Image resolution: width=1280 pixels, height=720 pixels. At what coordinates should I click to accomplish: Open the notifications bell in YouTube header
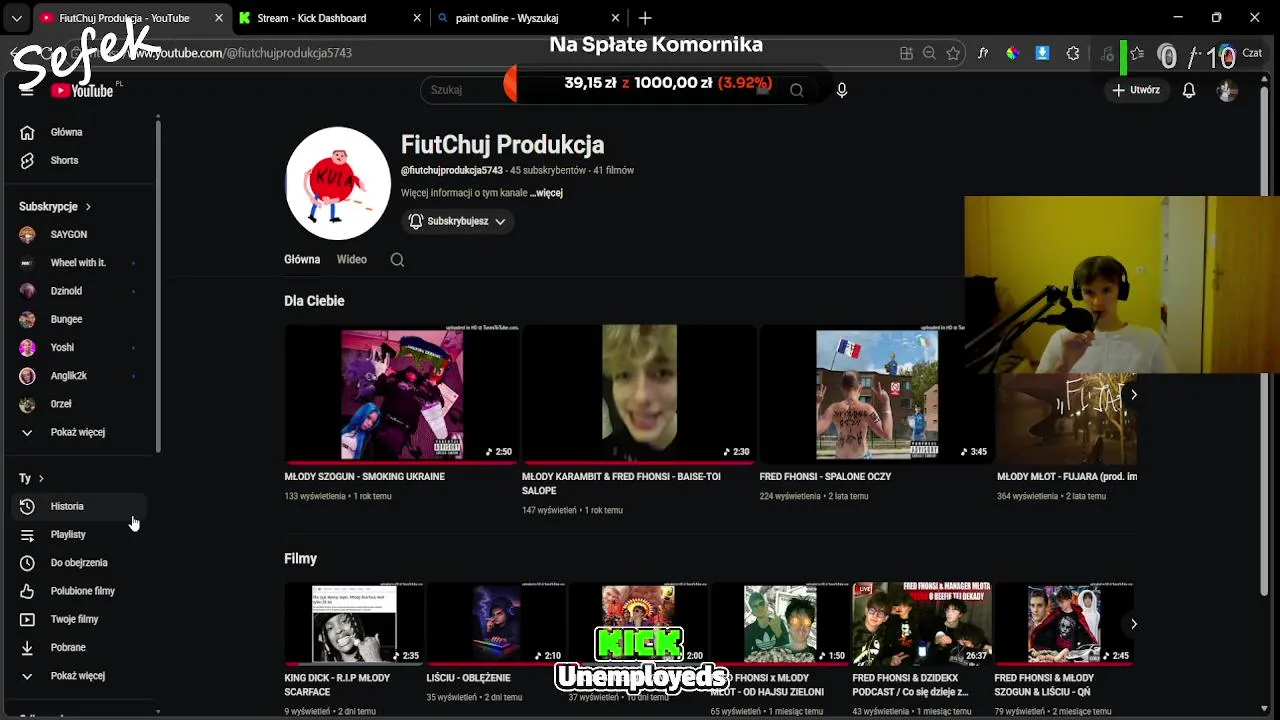pyautogui.click(x=1189, y=90)
